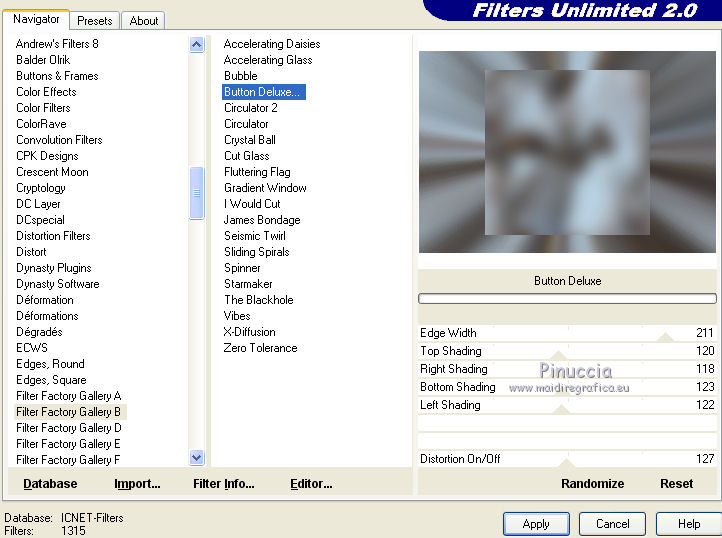Reset the filter parameters

676,484
